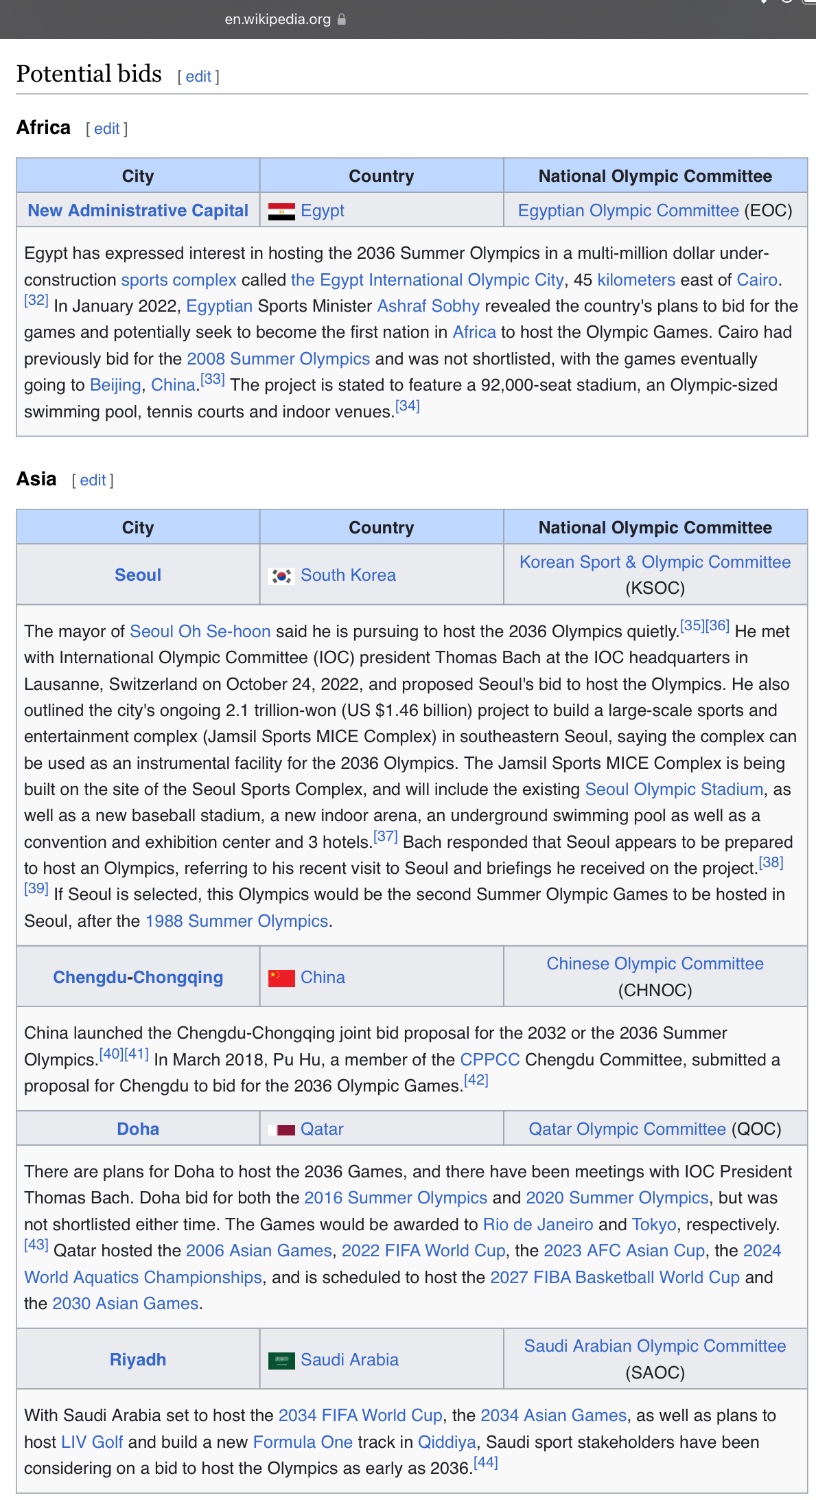
Task: Click the Egypt flag icon
Action: click(x=281, y=211)
